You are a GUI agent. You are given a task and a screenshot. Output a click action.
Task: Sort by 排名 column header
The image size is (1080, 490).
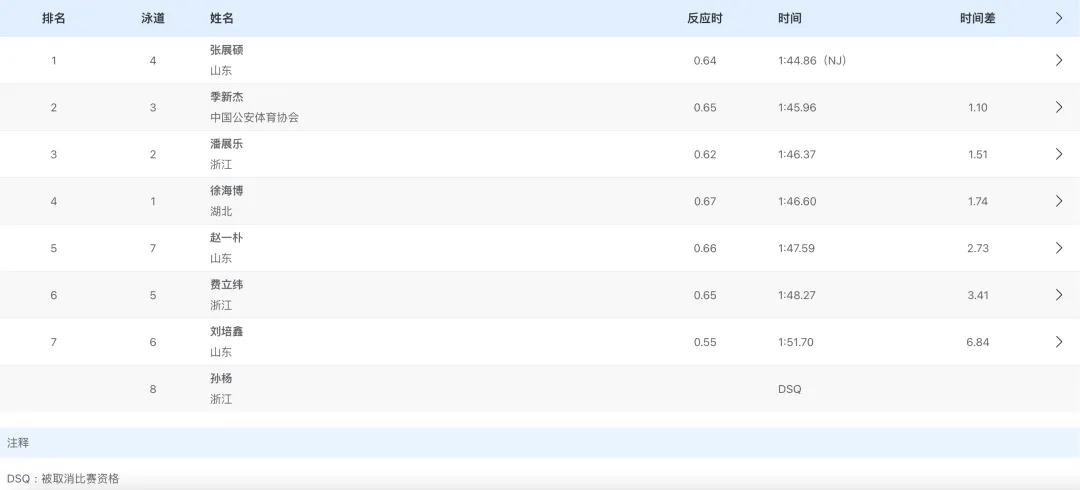click(54, 18)
